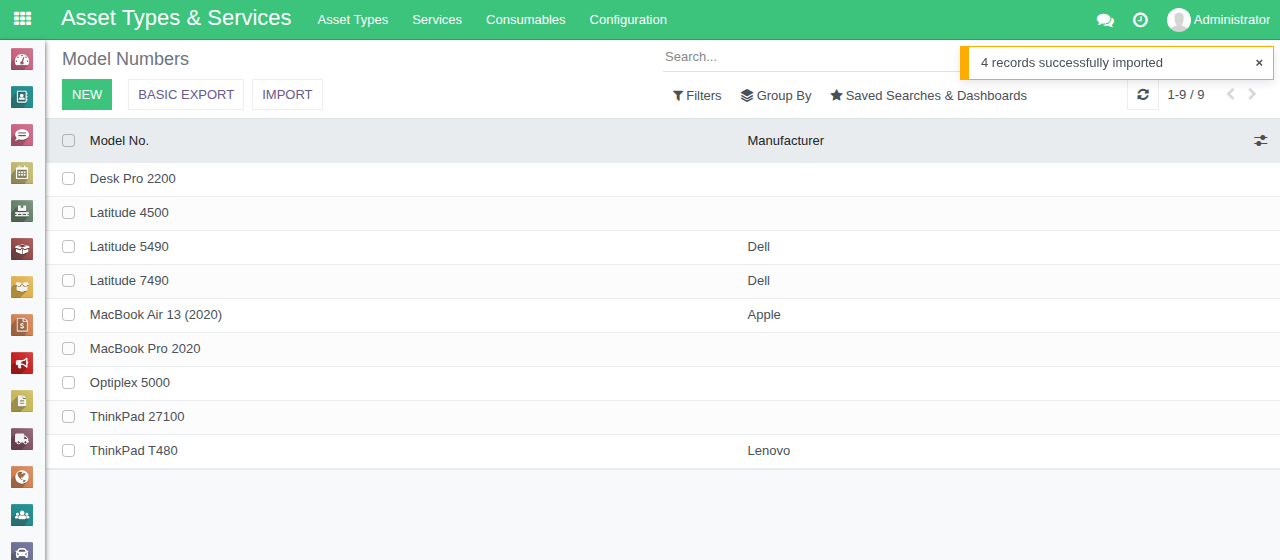
Task: Open the Filters dropdown
Action: [697, 96]
